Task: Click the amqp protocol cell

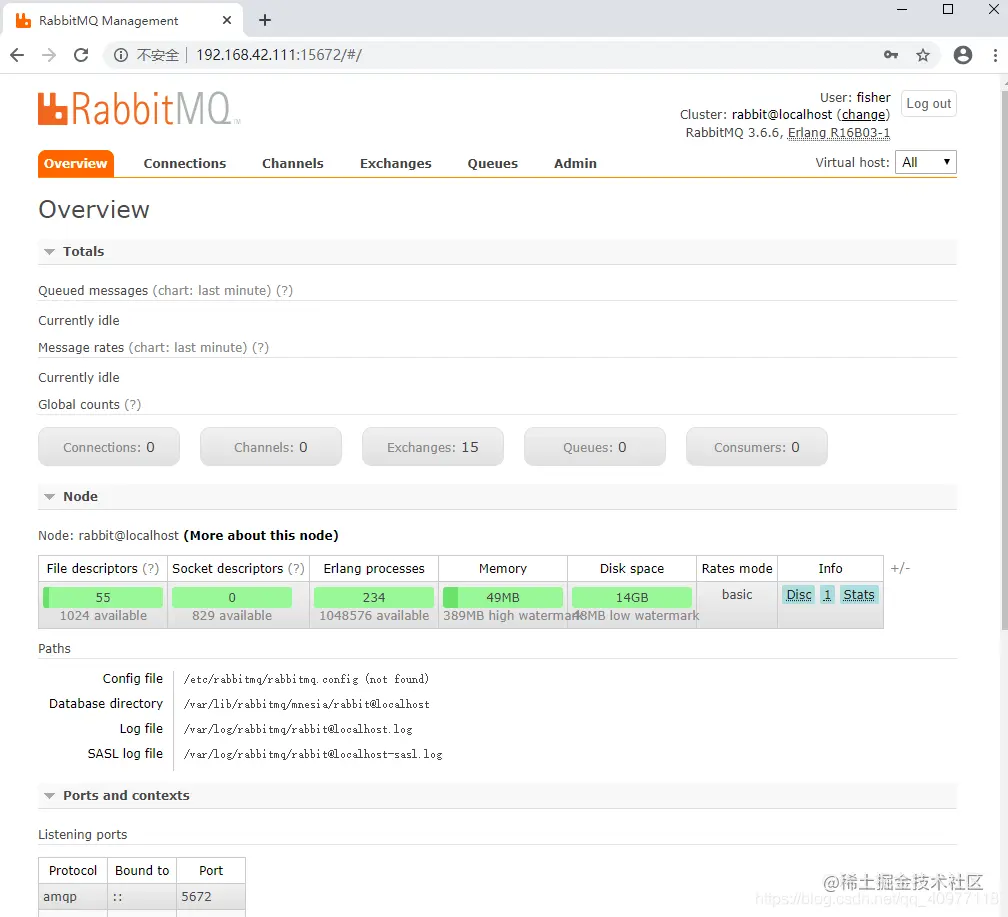Action: pos(73,896)
